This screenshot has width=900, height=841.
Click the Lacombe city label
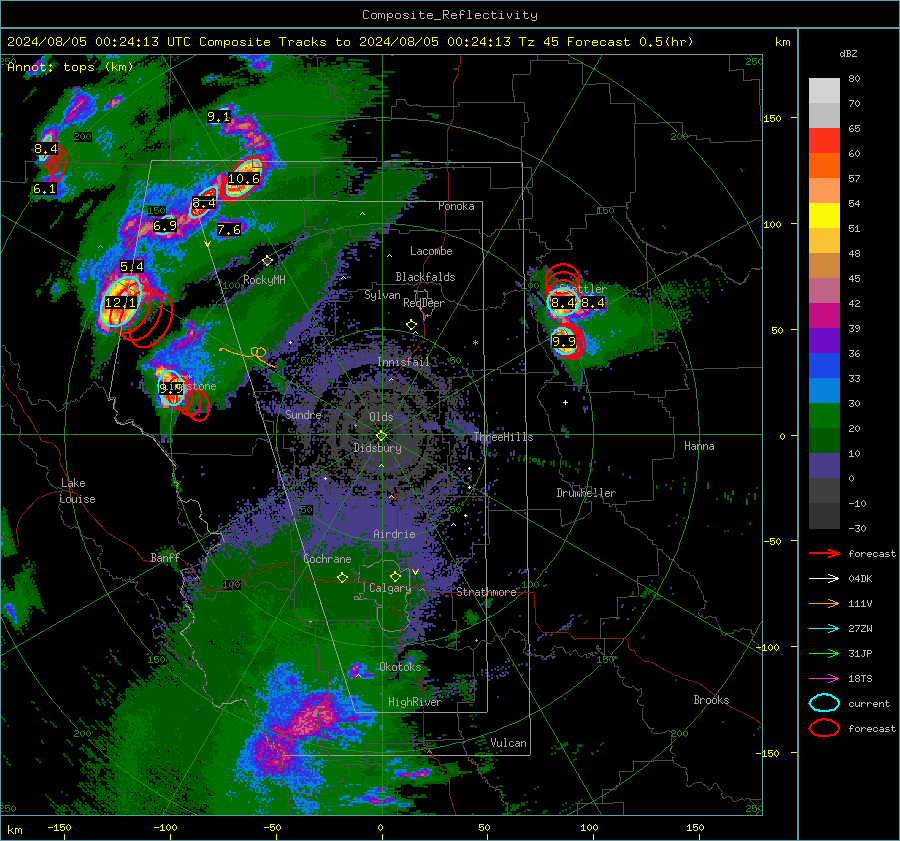click(431, 251)
